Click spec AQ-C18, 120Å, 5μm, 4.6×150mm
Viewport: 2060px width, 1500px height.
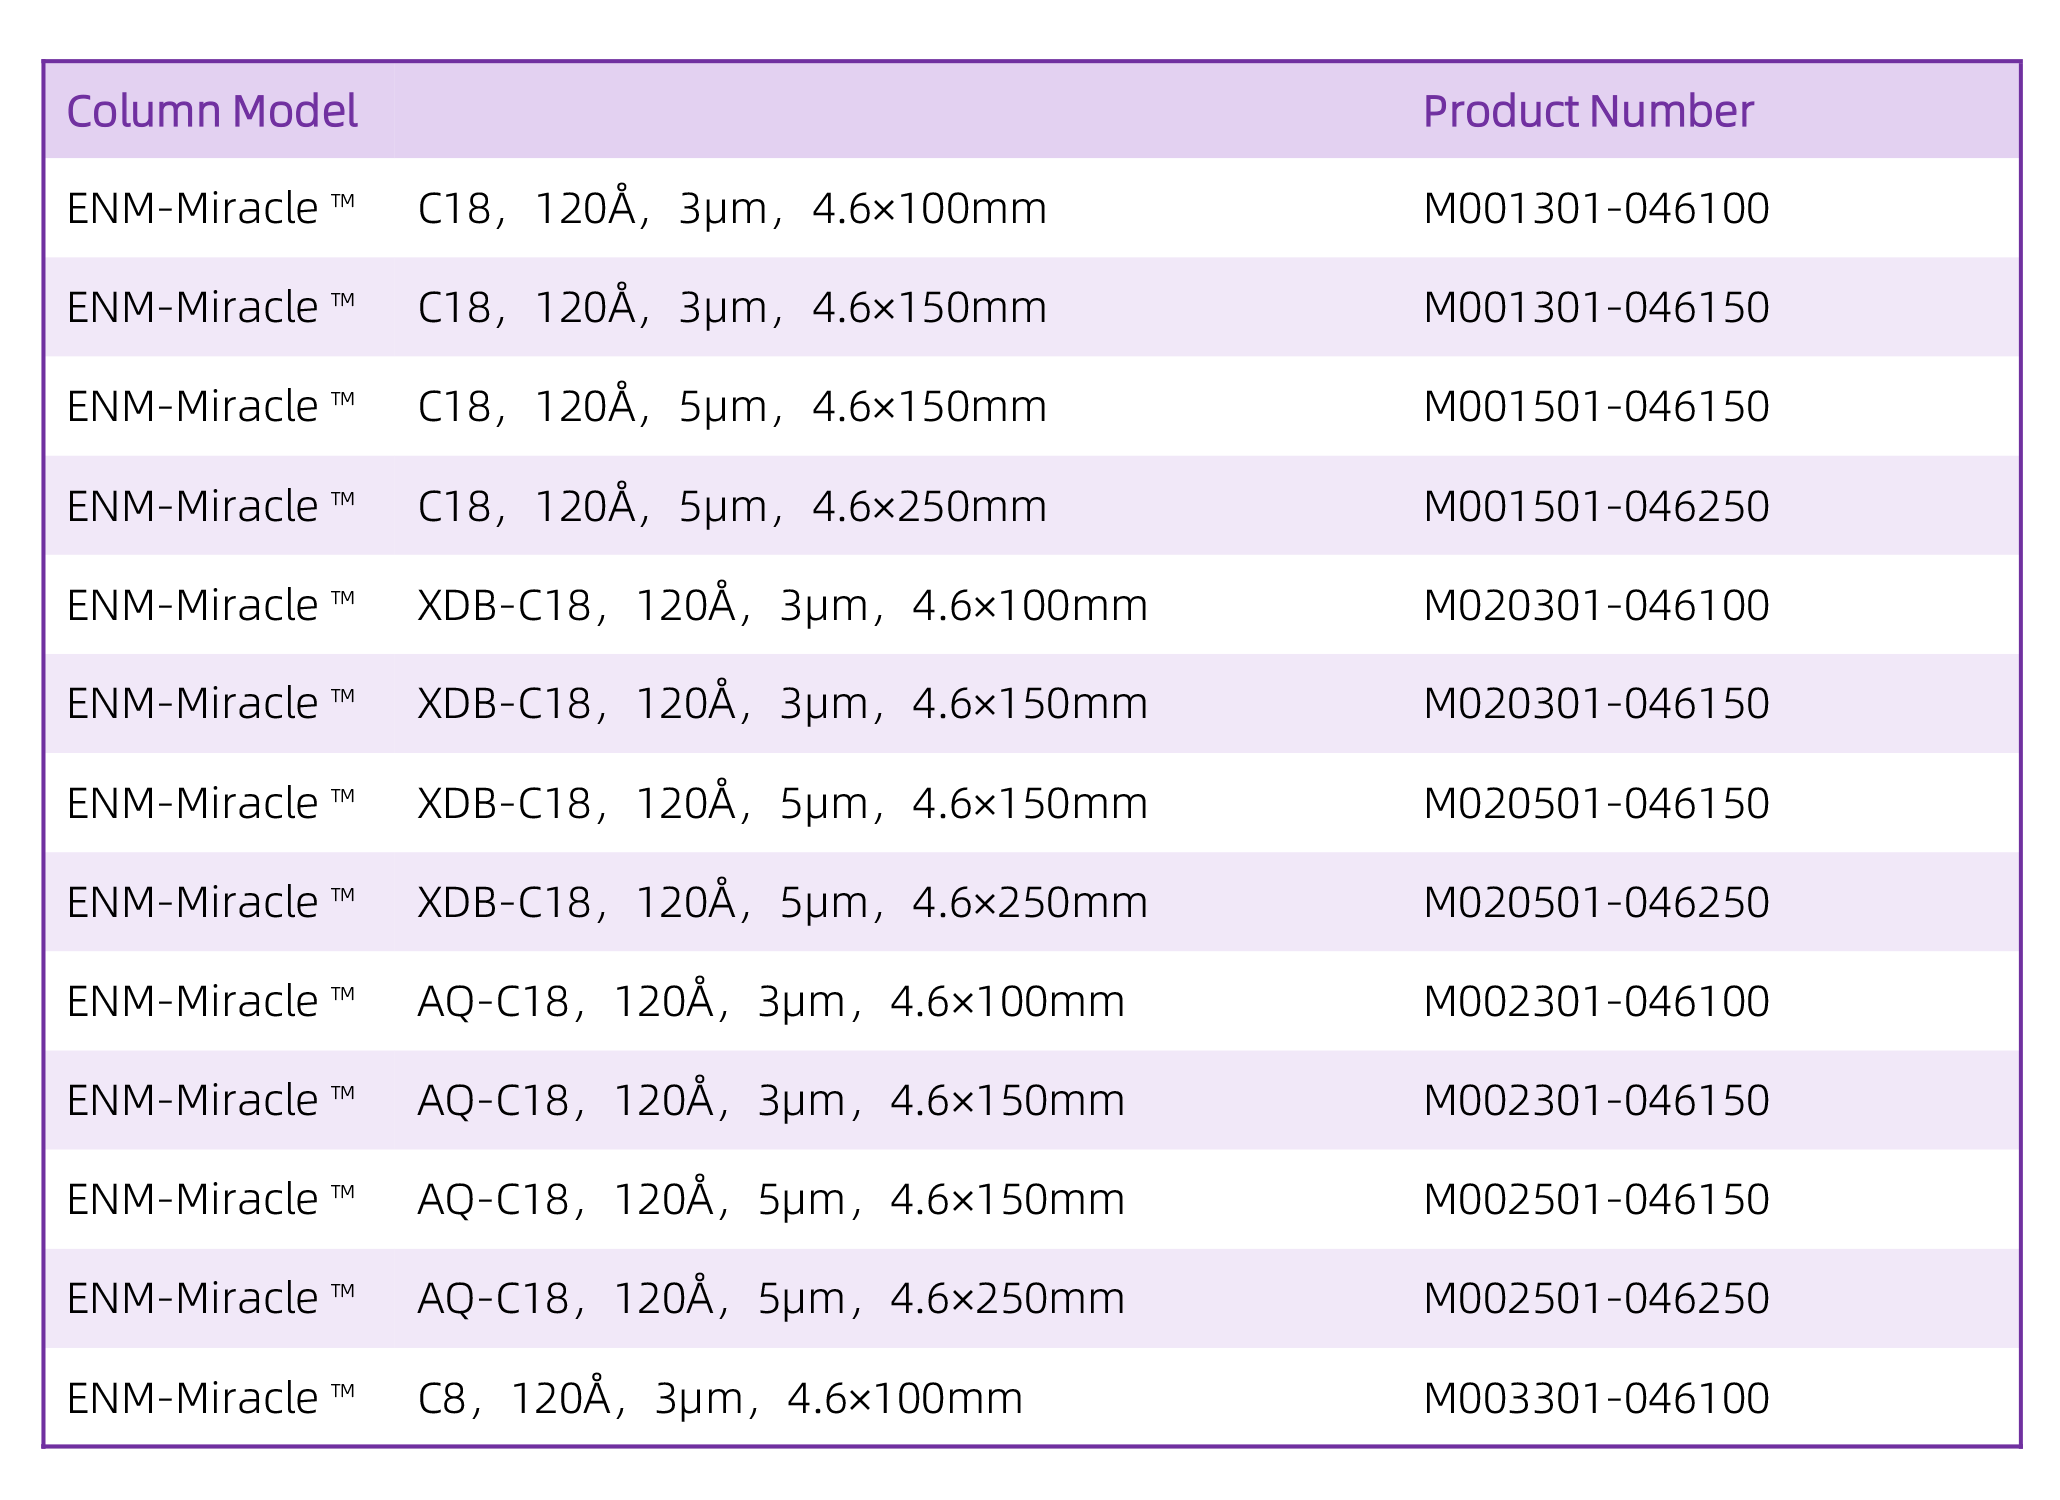click(x=771, y=1197)
